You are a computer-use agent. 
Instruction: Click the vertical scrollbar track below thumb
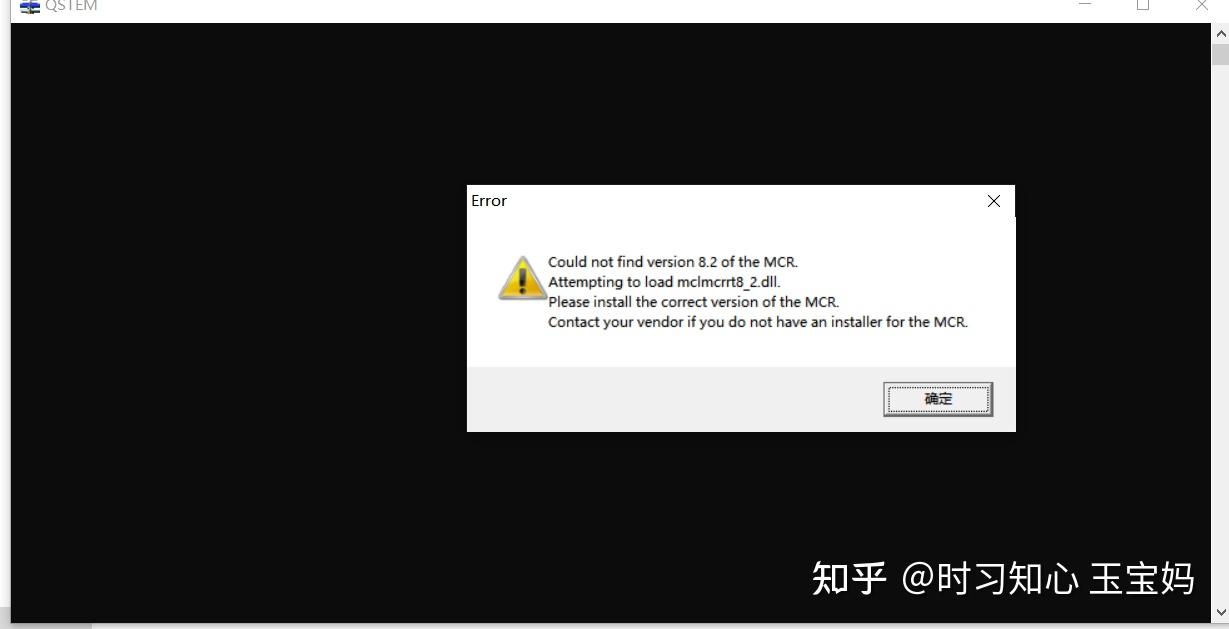click(x=1220, y=333)
